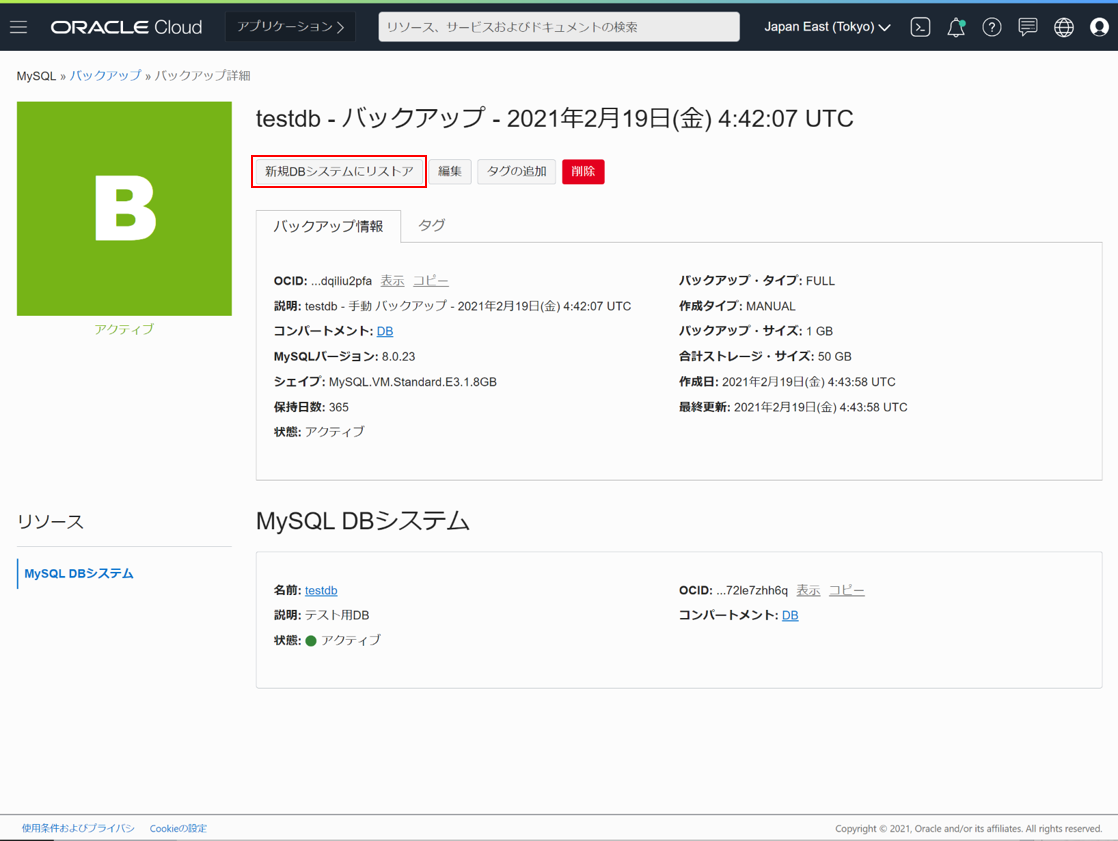This screenshot has width=1118, height=841.
Task: Click 新規DBシステムにリストア button
Action: tap(339, 171)
